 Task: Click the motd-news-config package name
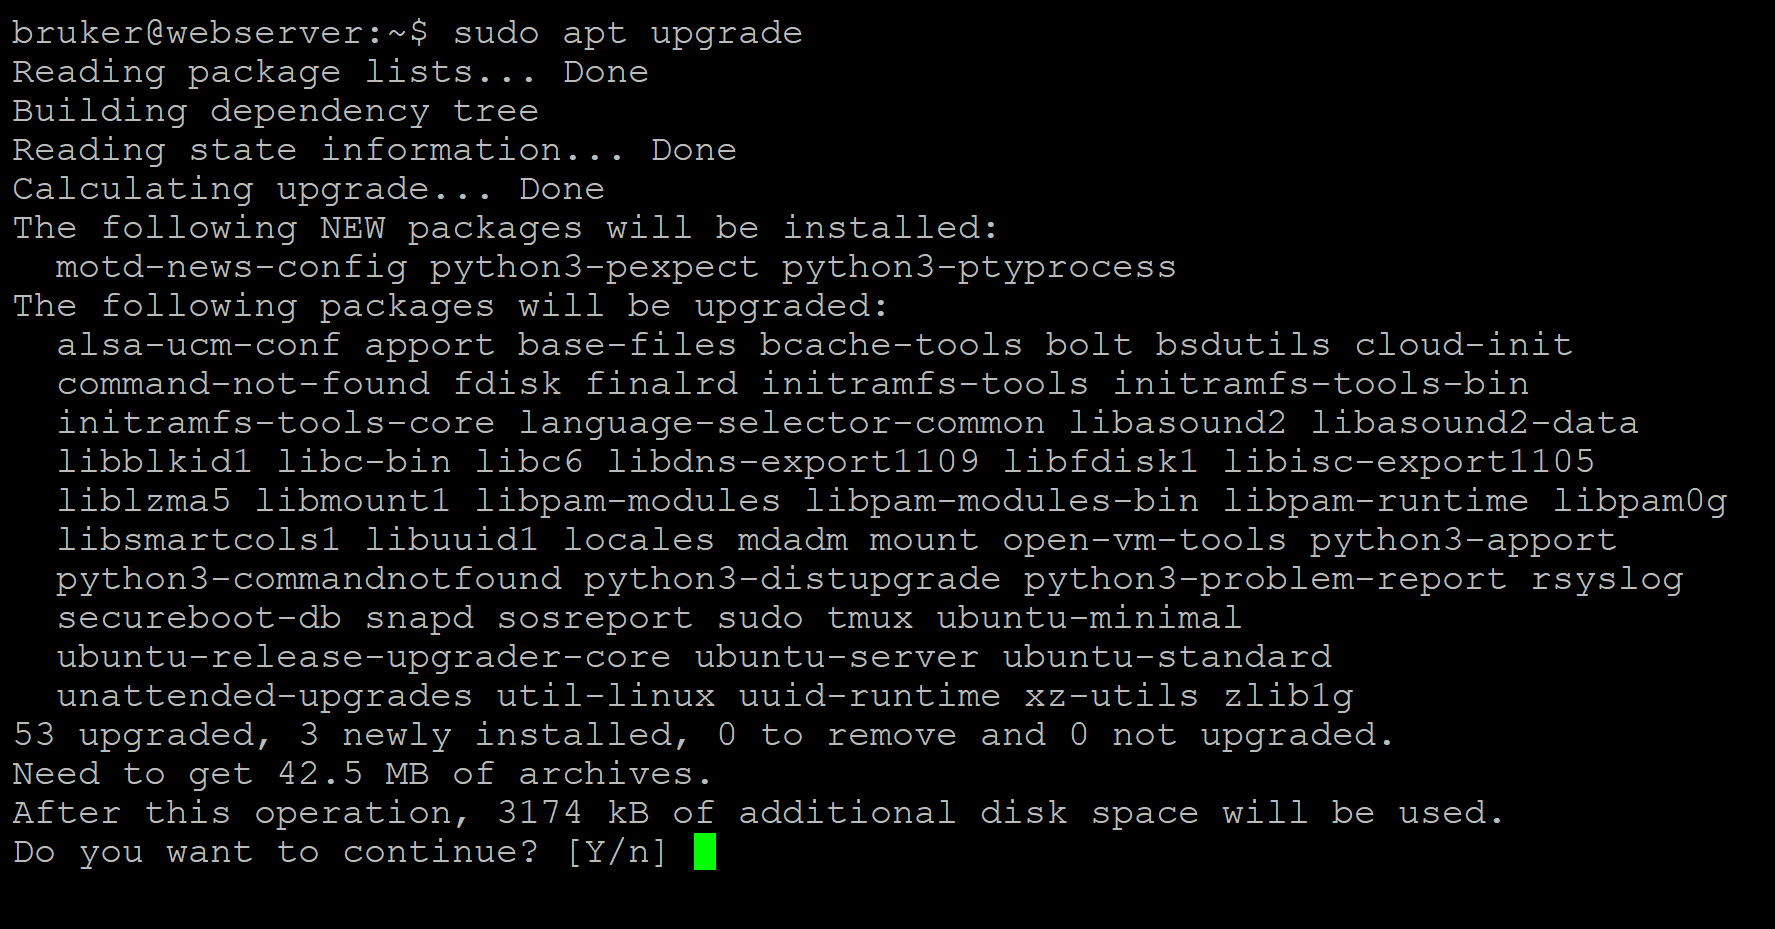pos(231,267)
